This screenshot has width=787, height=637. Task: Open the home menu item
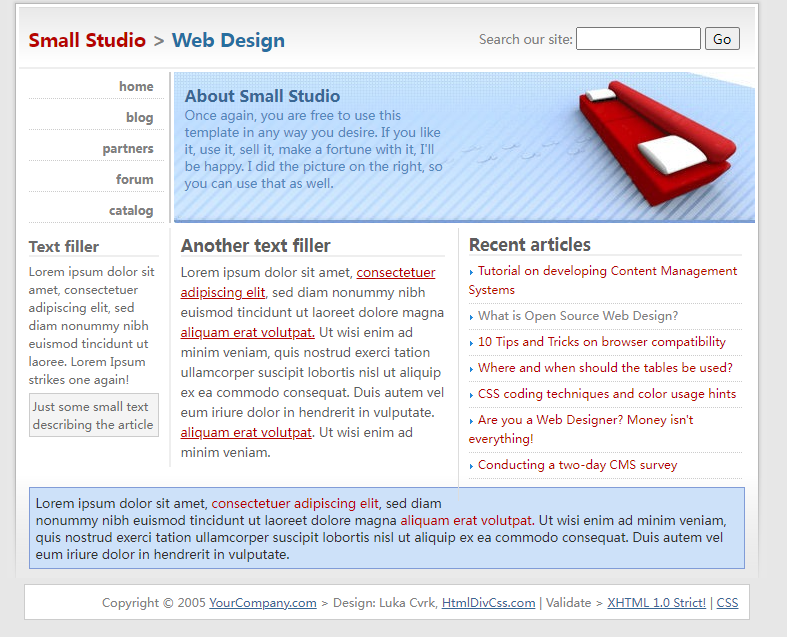136,86
